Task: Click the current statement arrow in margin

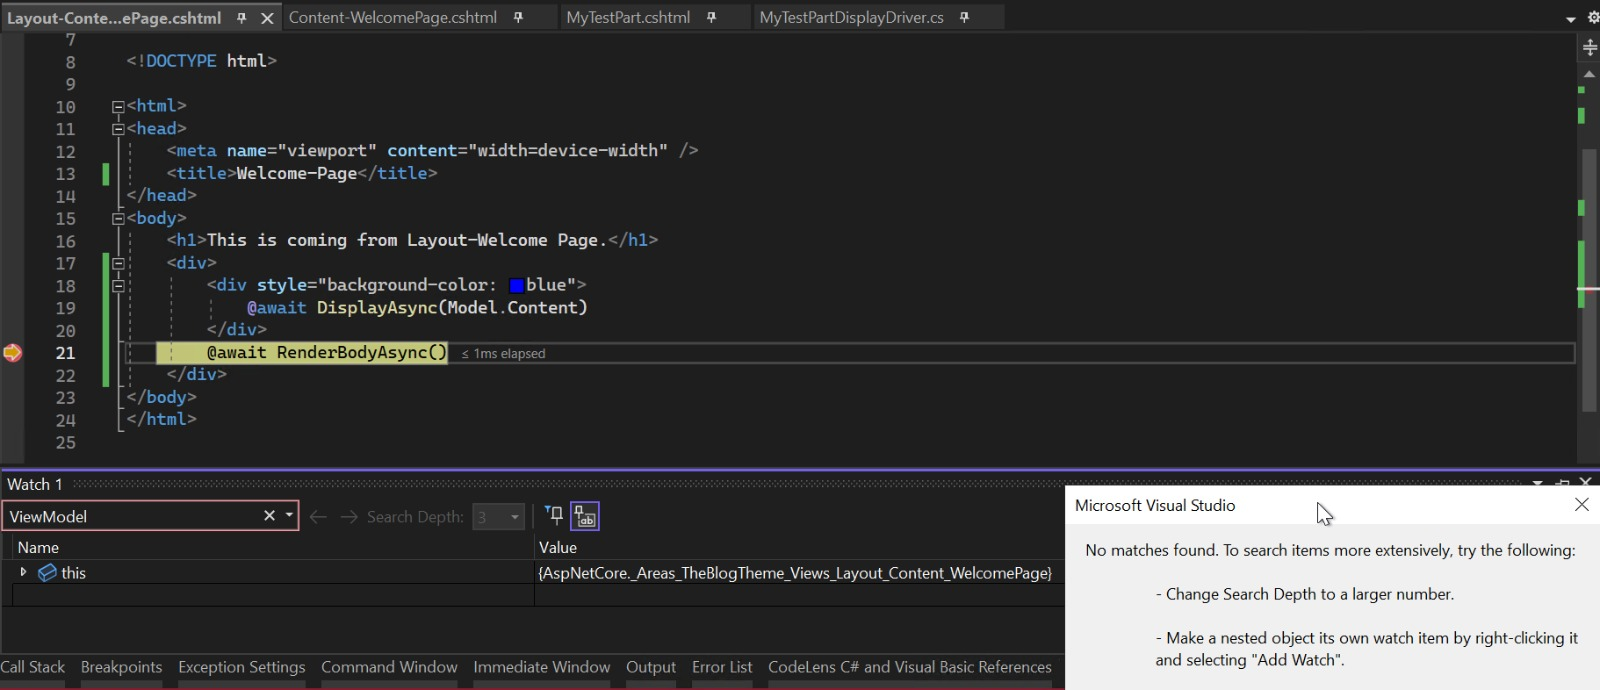Action: coord(12,353)
